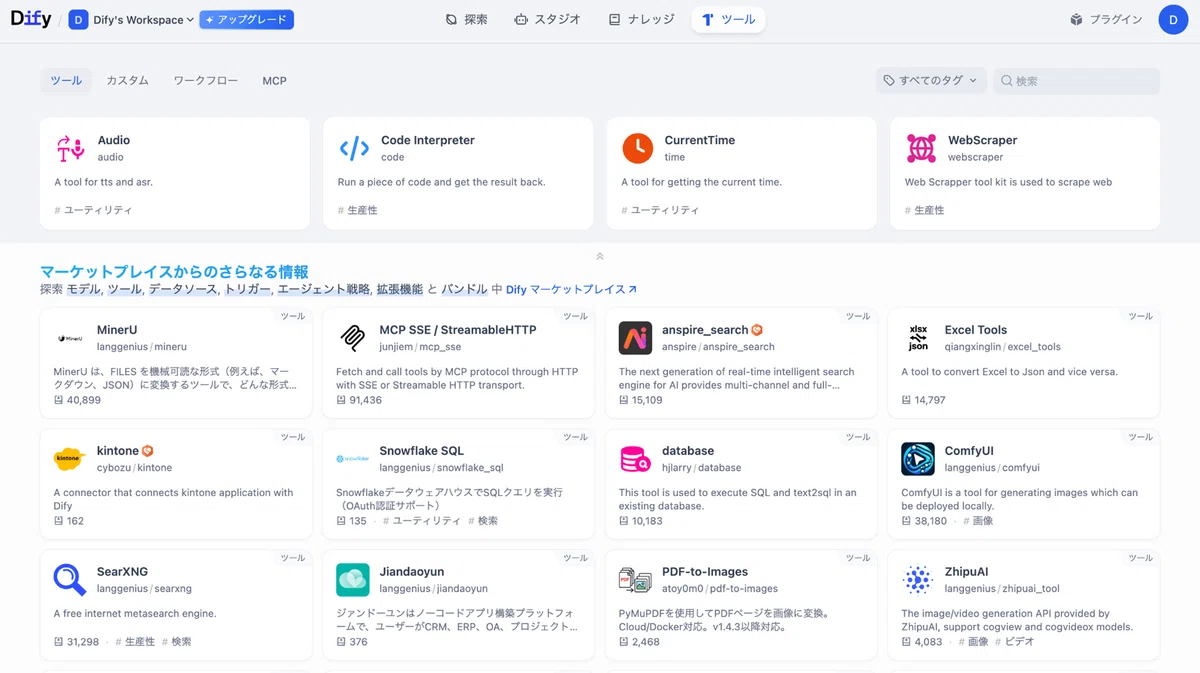Click the エージェント戦略 category link

point(322,289)
